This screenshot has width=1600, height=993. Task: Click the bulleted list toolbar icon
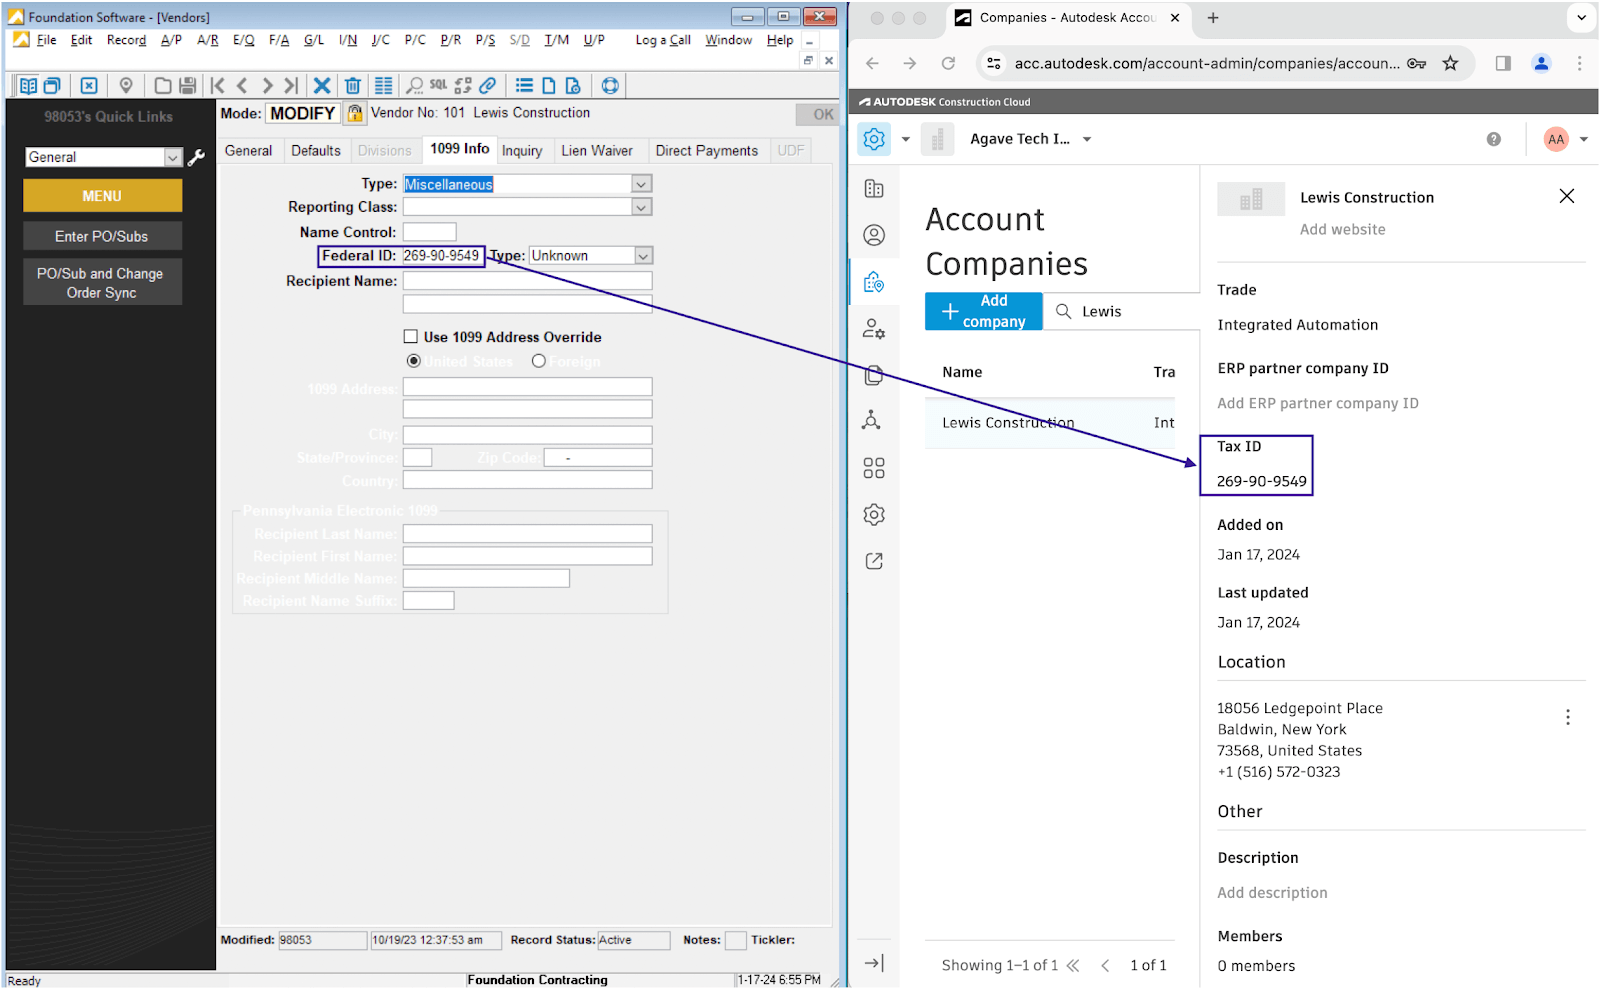(x=524, y=86)
